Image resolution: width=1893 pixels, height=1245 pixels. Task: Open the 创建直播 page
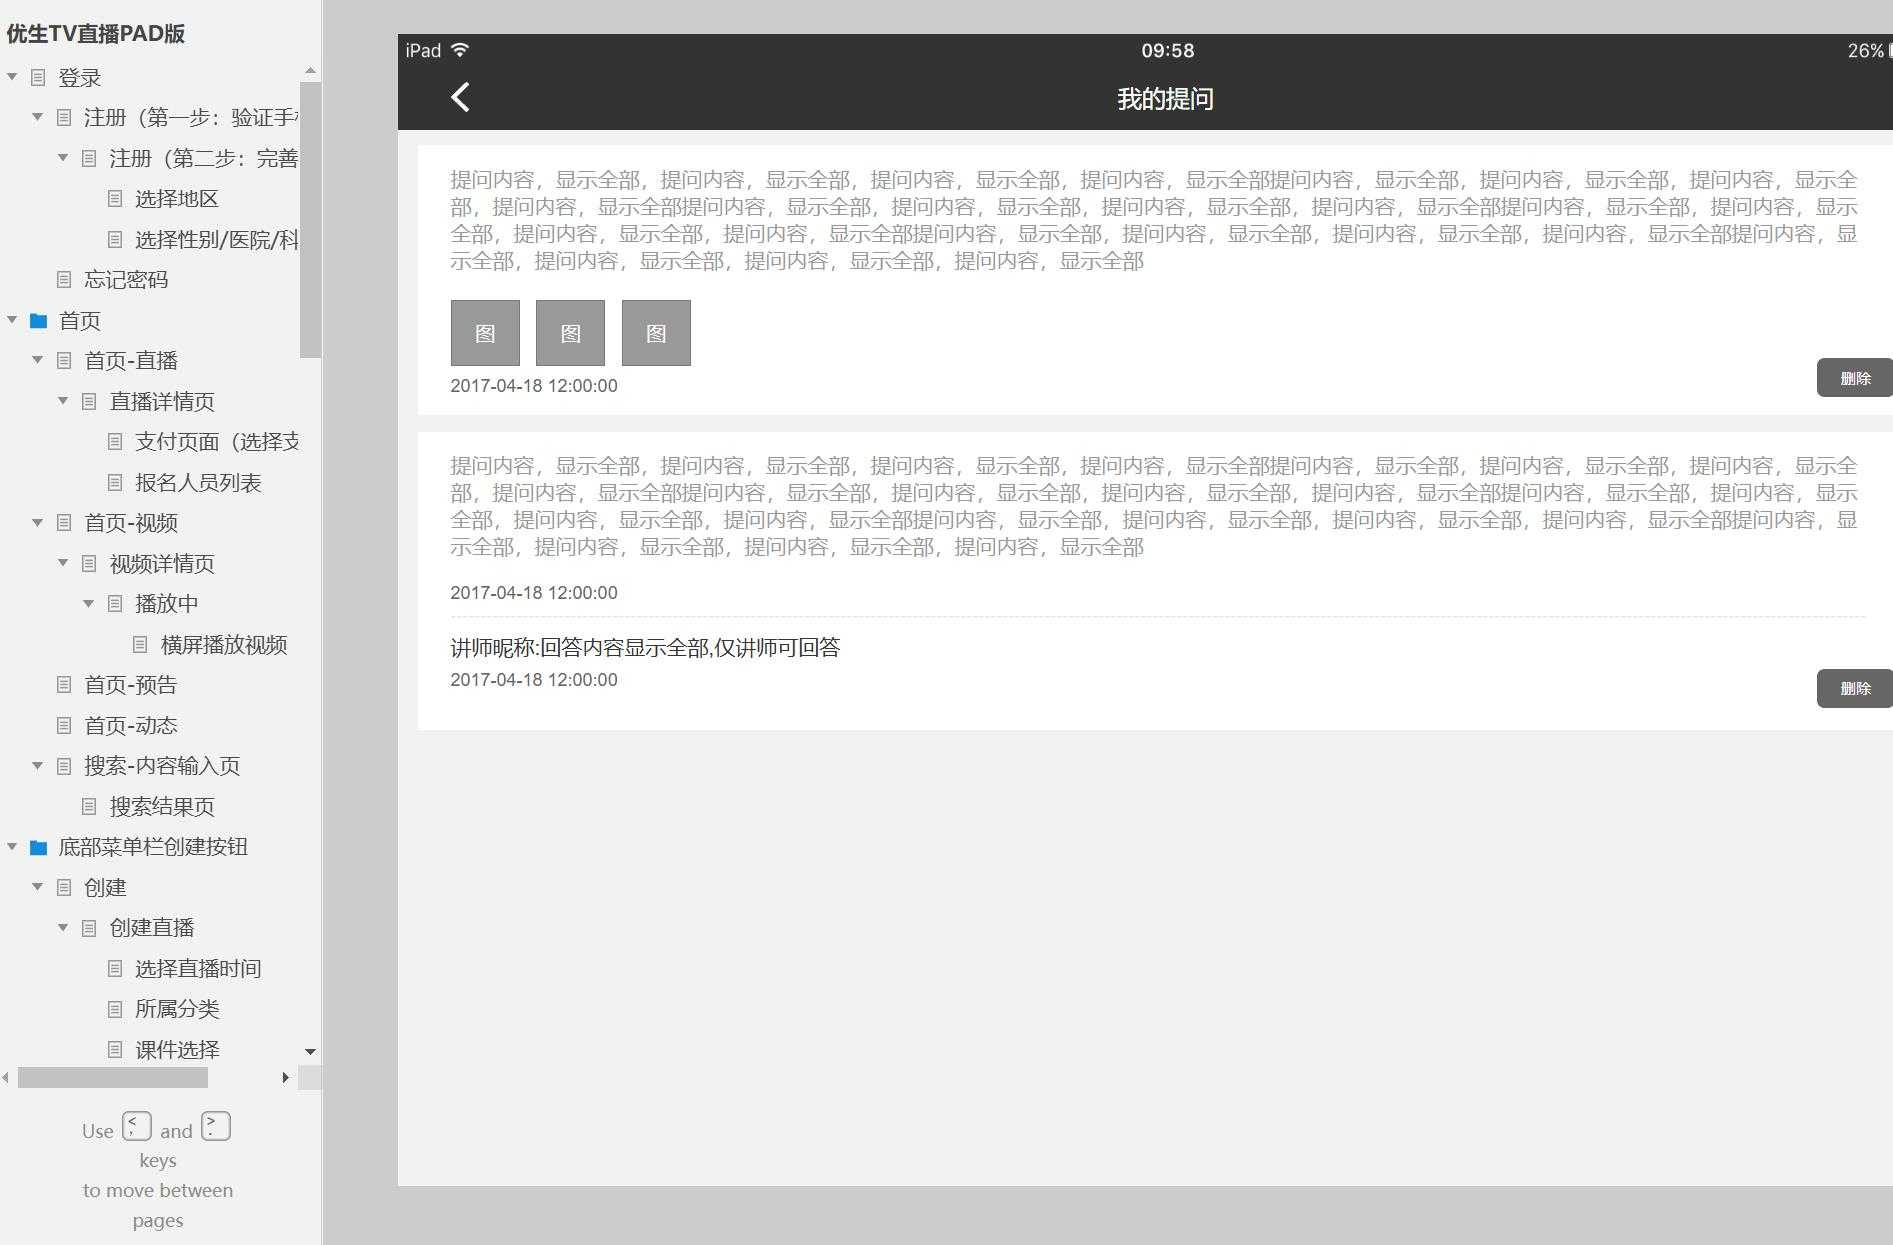click(x=152, y=927)
